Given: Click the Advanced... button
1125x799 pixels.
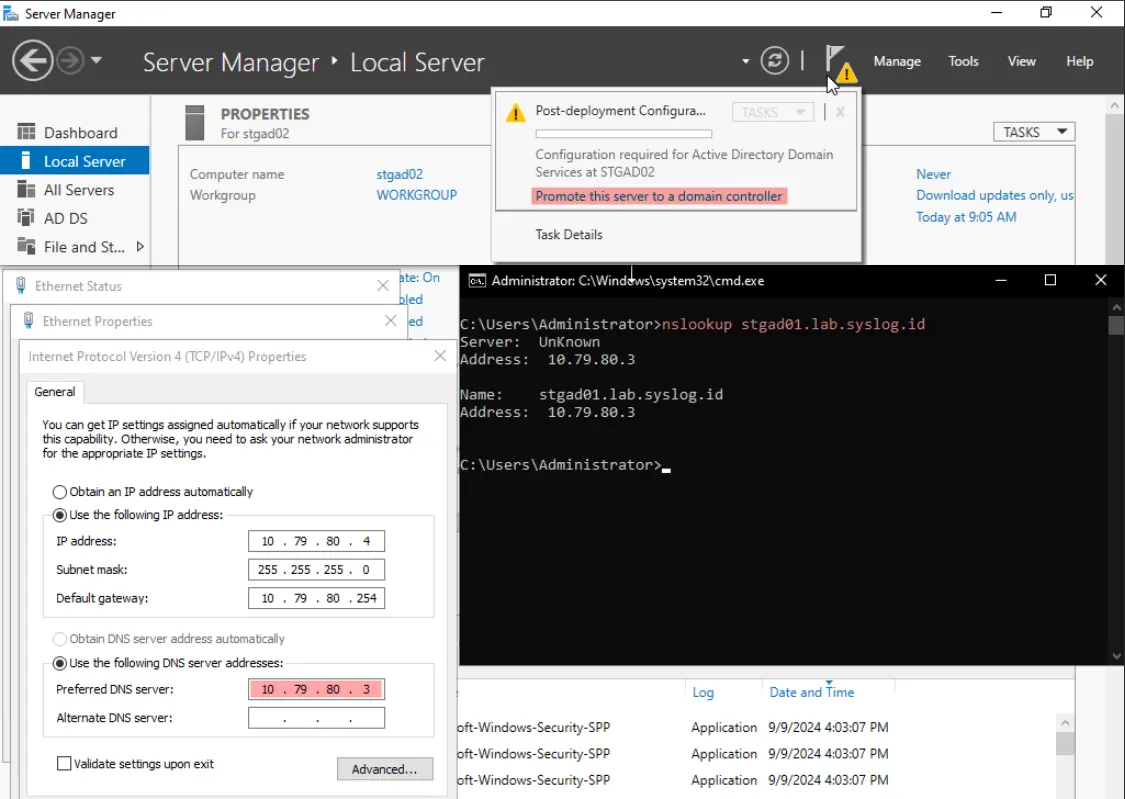Looking at the screenshot, I should (x=385, y=769).
